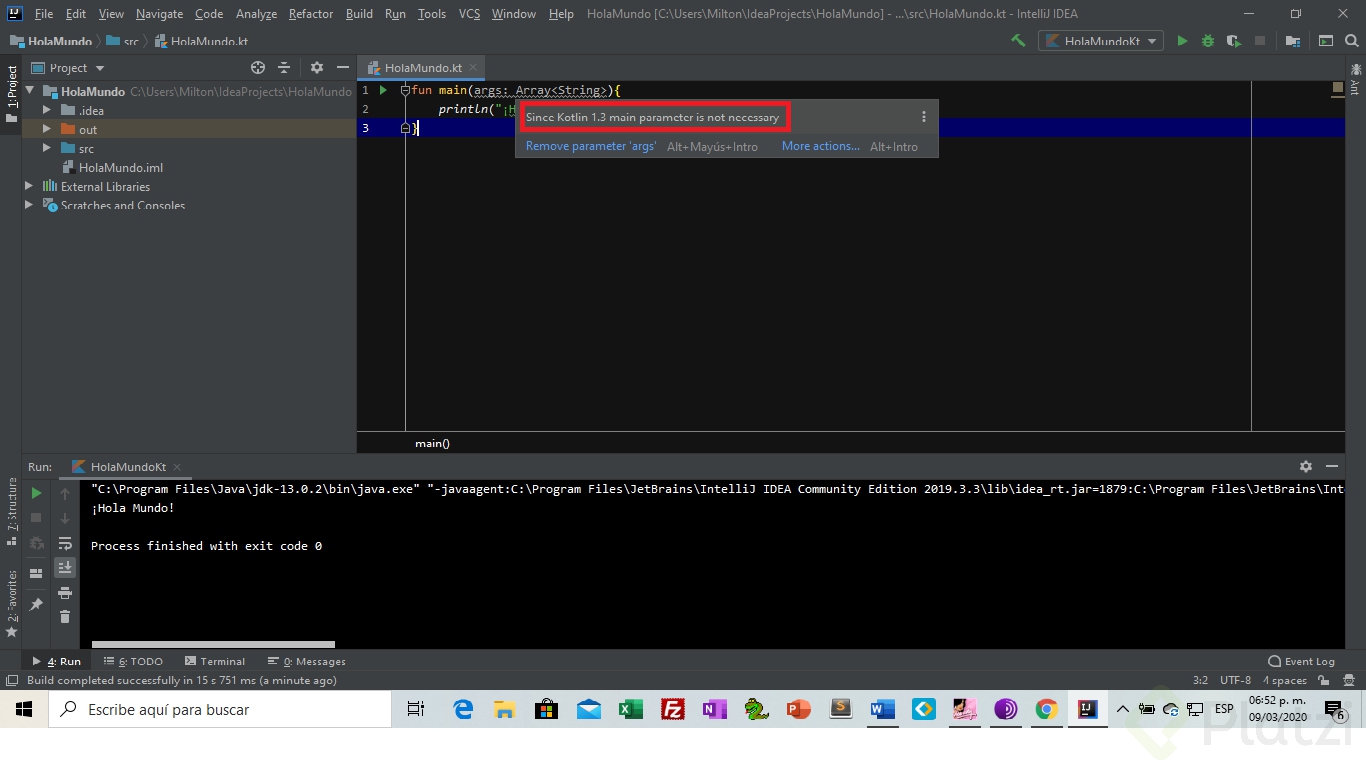Debug HolaMundoKt with the bug icon
This screenshot has height=768, width=1366.
point(1208,41)
